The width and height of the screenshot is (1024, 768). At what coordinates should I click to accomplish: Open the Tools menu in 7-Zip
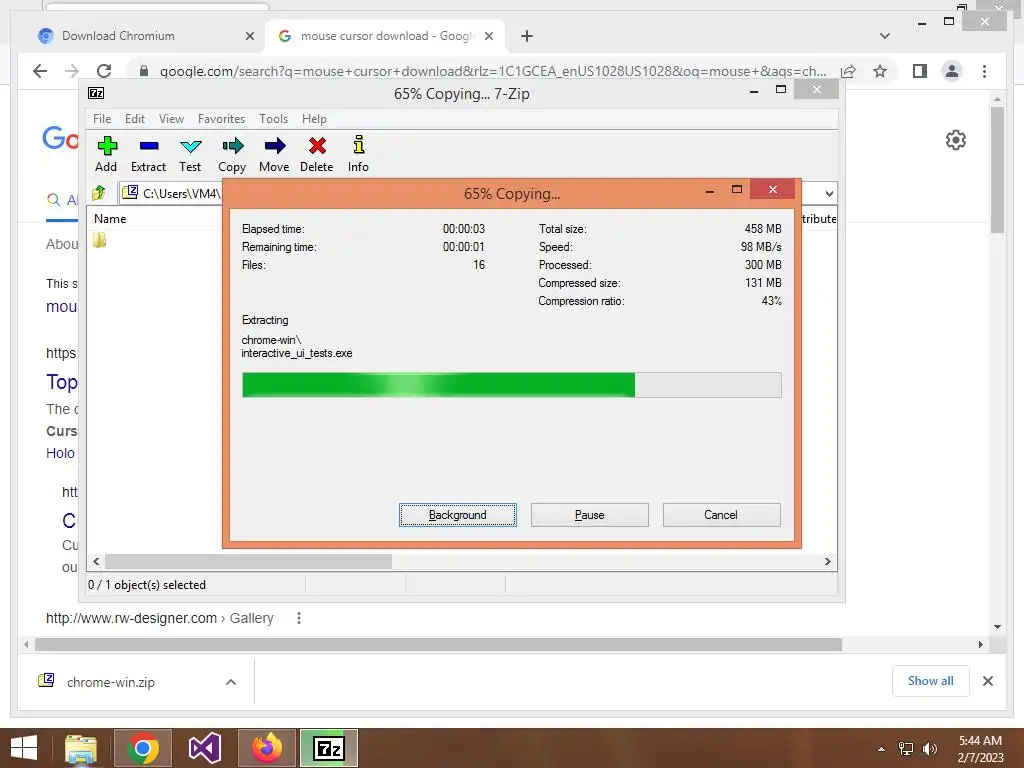tap(273, 119)
